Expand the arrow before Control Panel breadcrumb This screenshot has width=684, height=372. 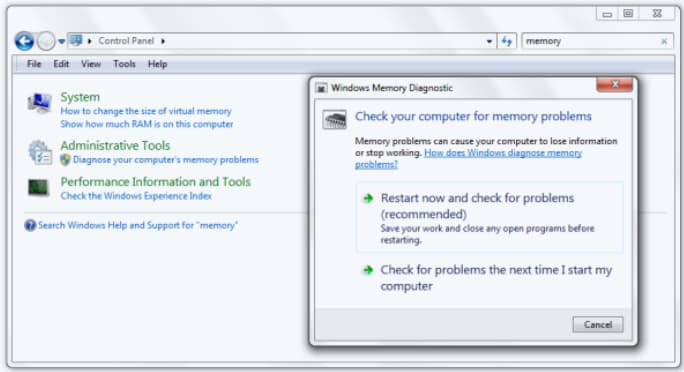(x=89, y=41)
